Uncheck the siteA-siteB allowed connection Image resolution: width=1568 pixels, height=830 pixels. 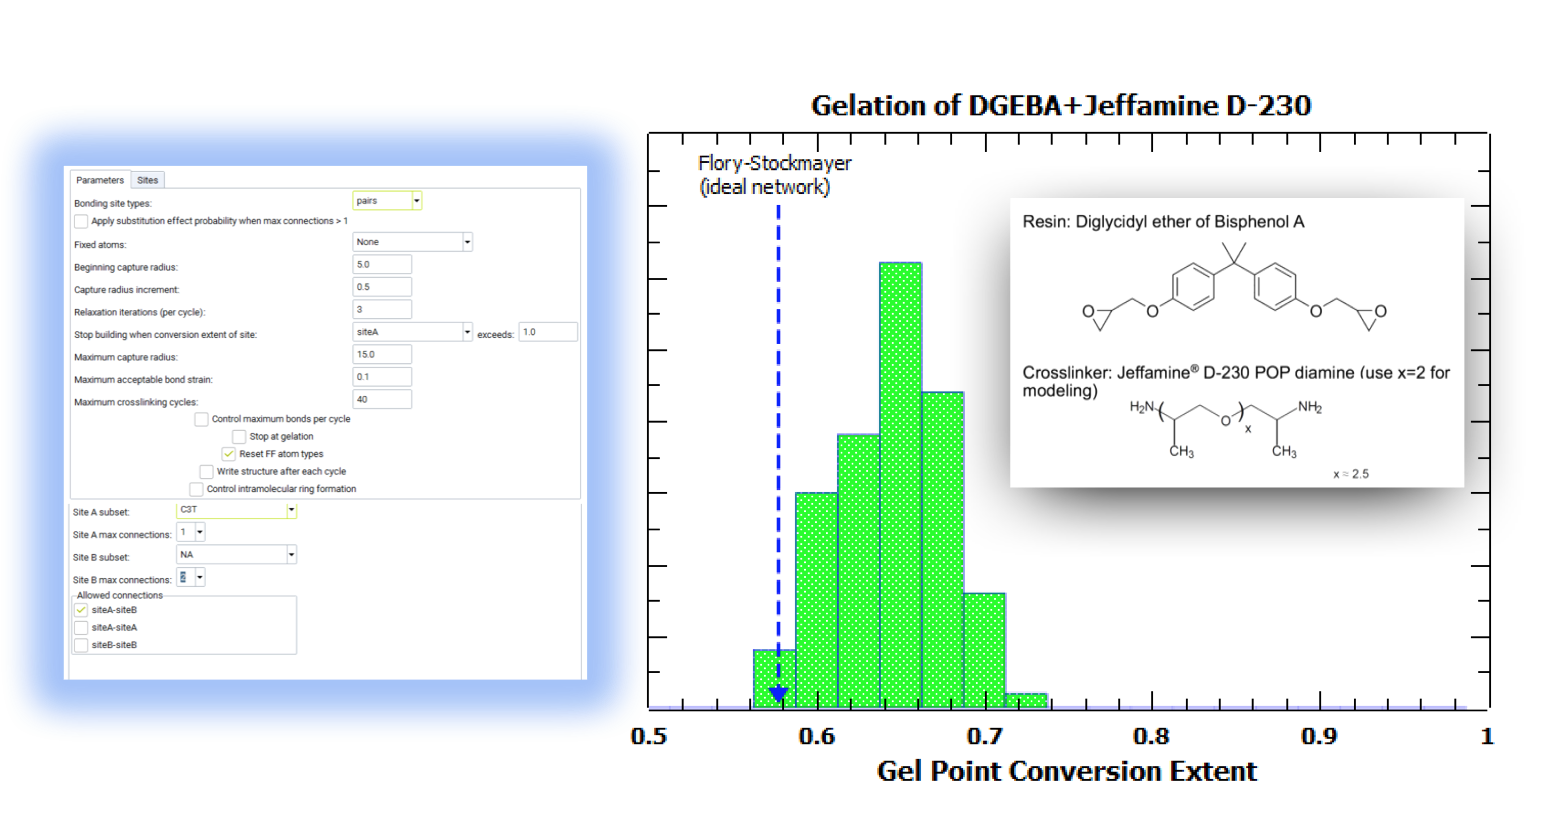tap(81, 610)
